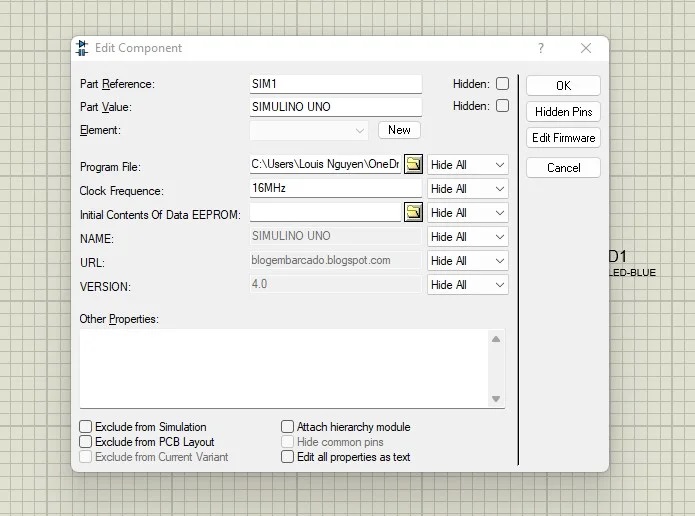Click Other Properties scrollbar up arrow
Image resolution: width=695 pixels, height=516 pixels.
[496, 339]
